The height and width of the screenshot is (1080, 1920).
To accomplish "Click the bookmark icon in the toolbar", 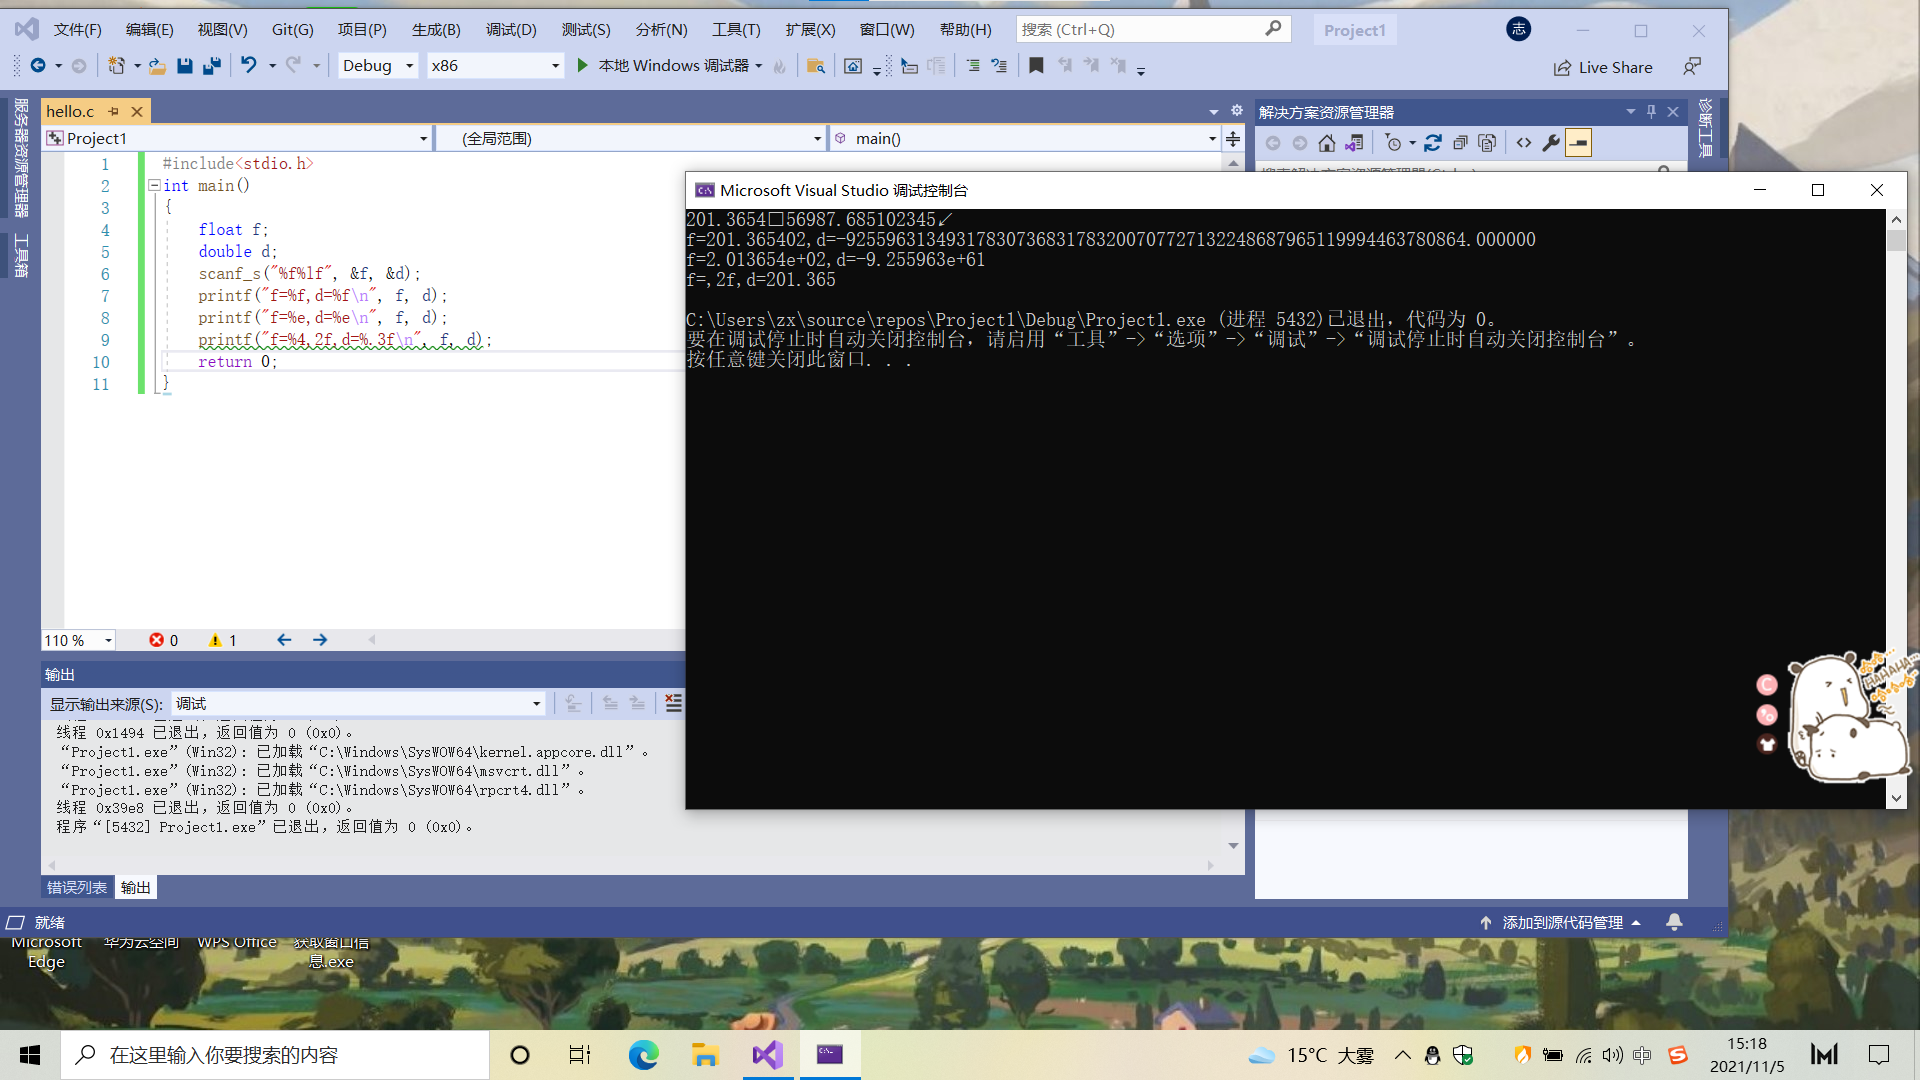I will (x=1036, y=66).
